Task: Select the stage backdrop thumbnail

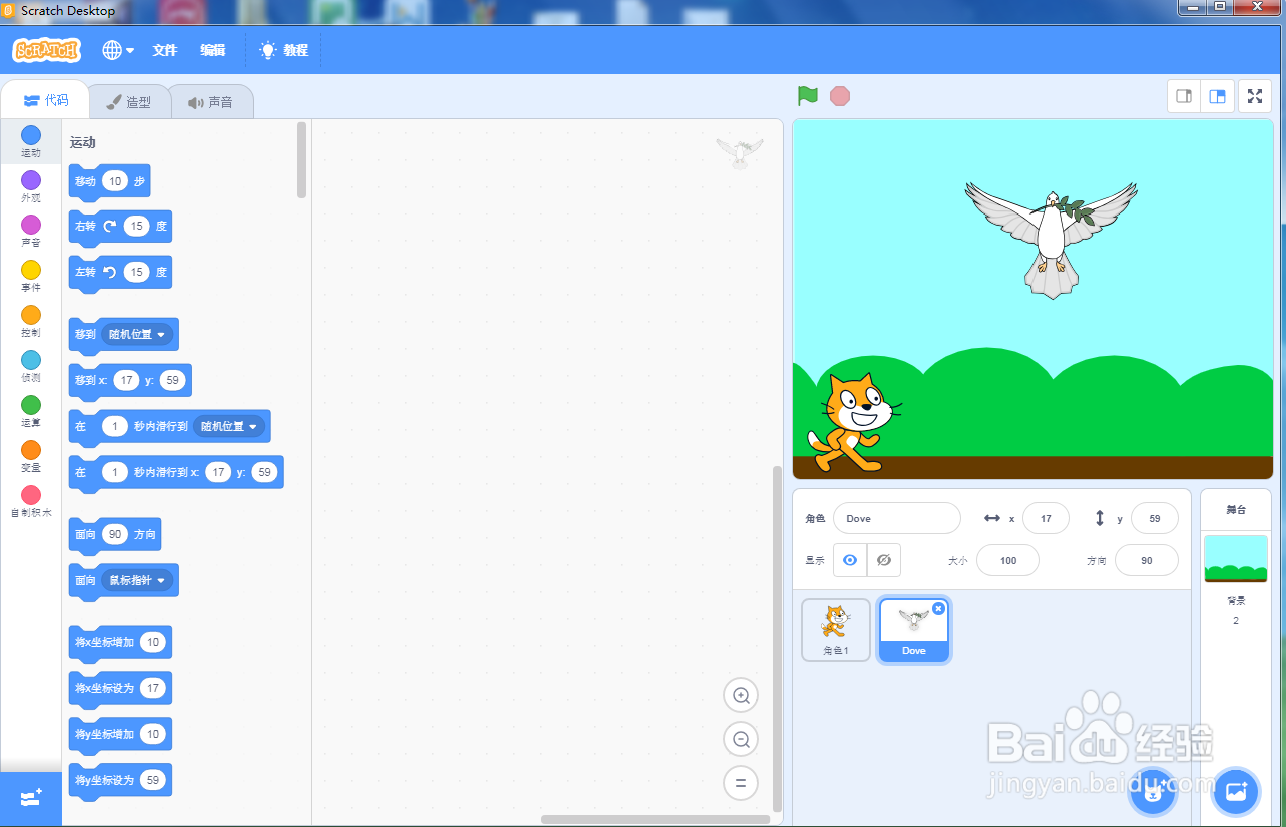Action: (1236, 558)
